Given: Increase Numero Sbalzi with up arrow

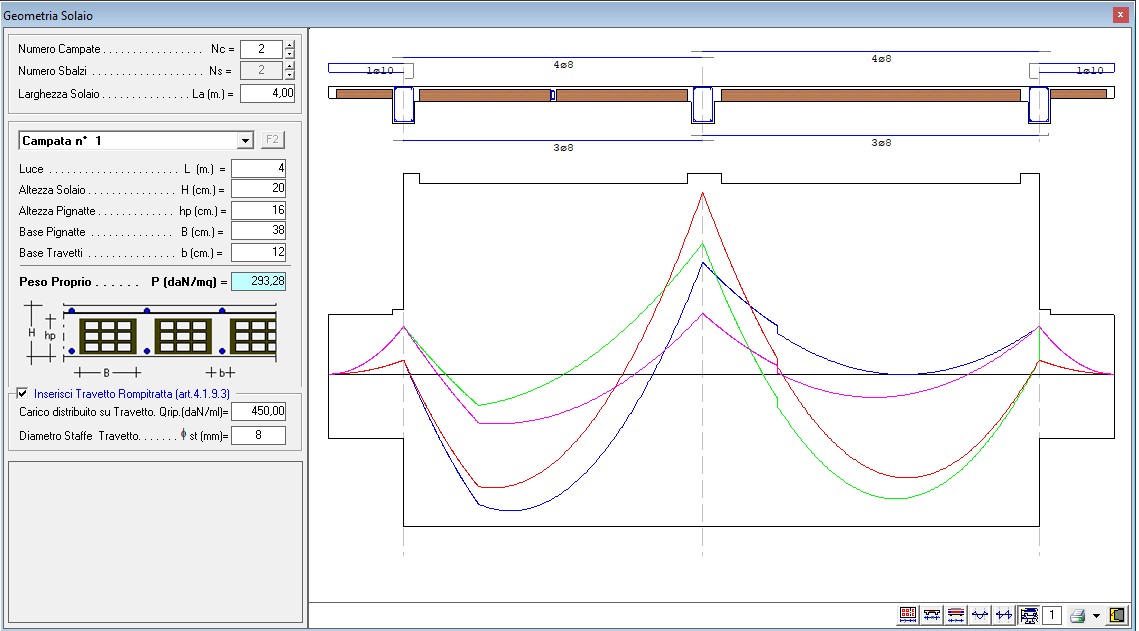Looking at the screenshot, I should pos(290,66).
